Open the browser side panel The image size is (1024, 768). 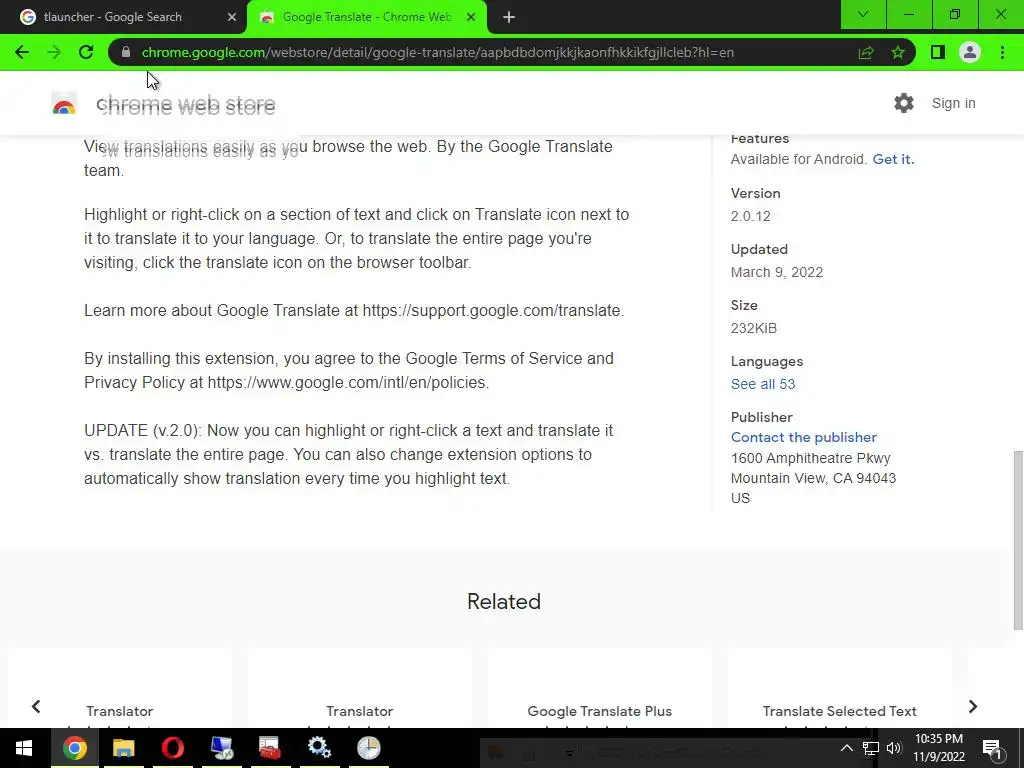[x=938, y=52]
